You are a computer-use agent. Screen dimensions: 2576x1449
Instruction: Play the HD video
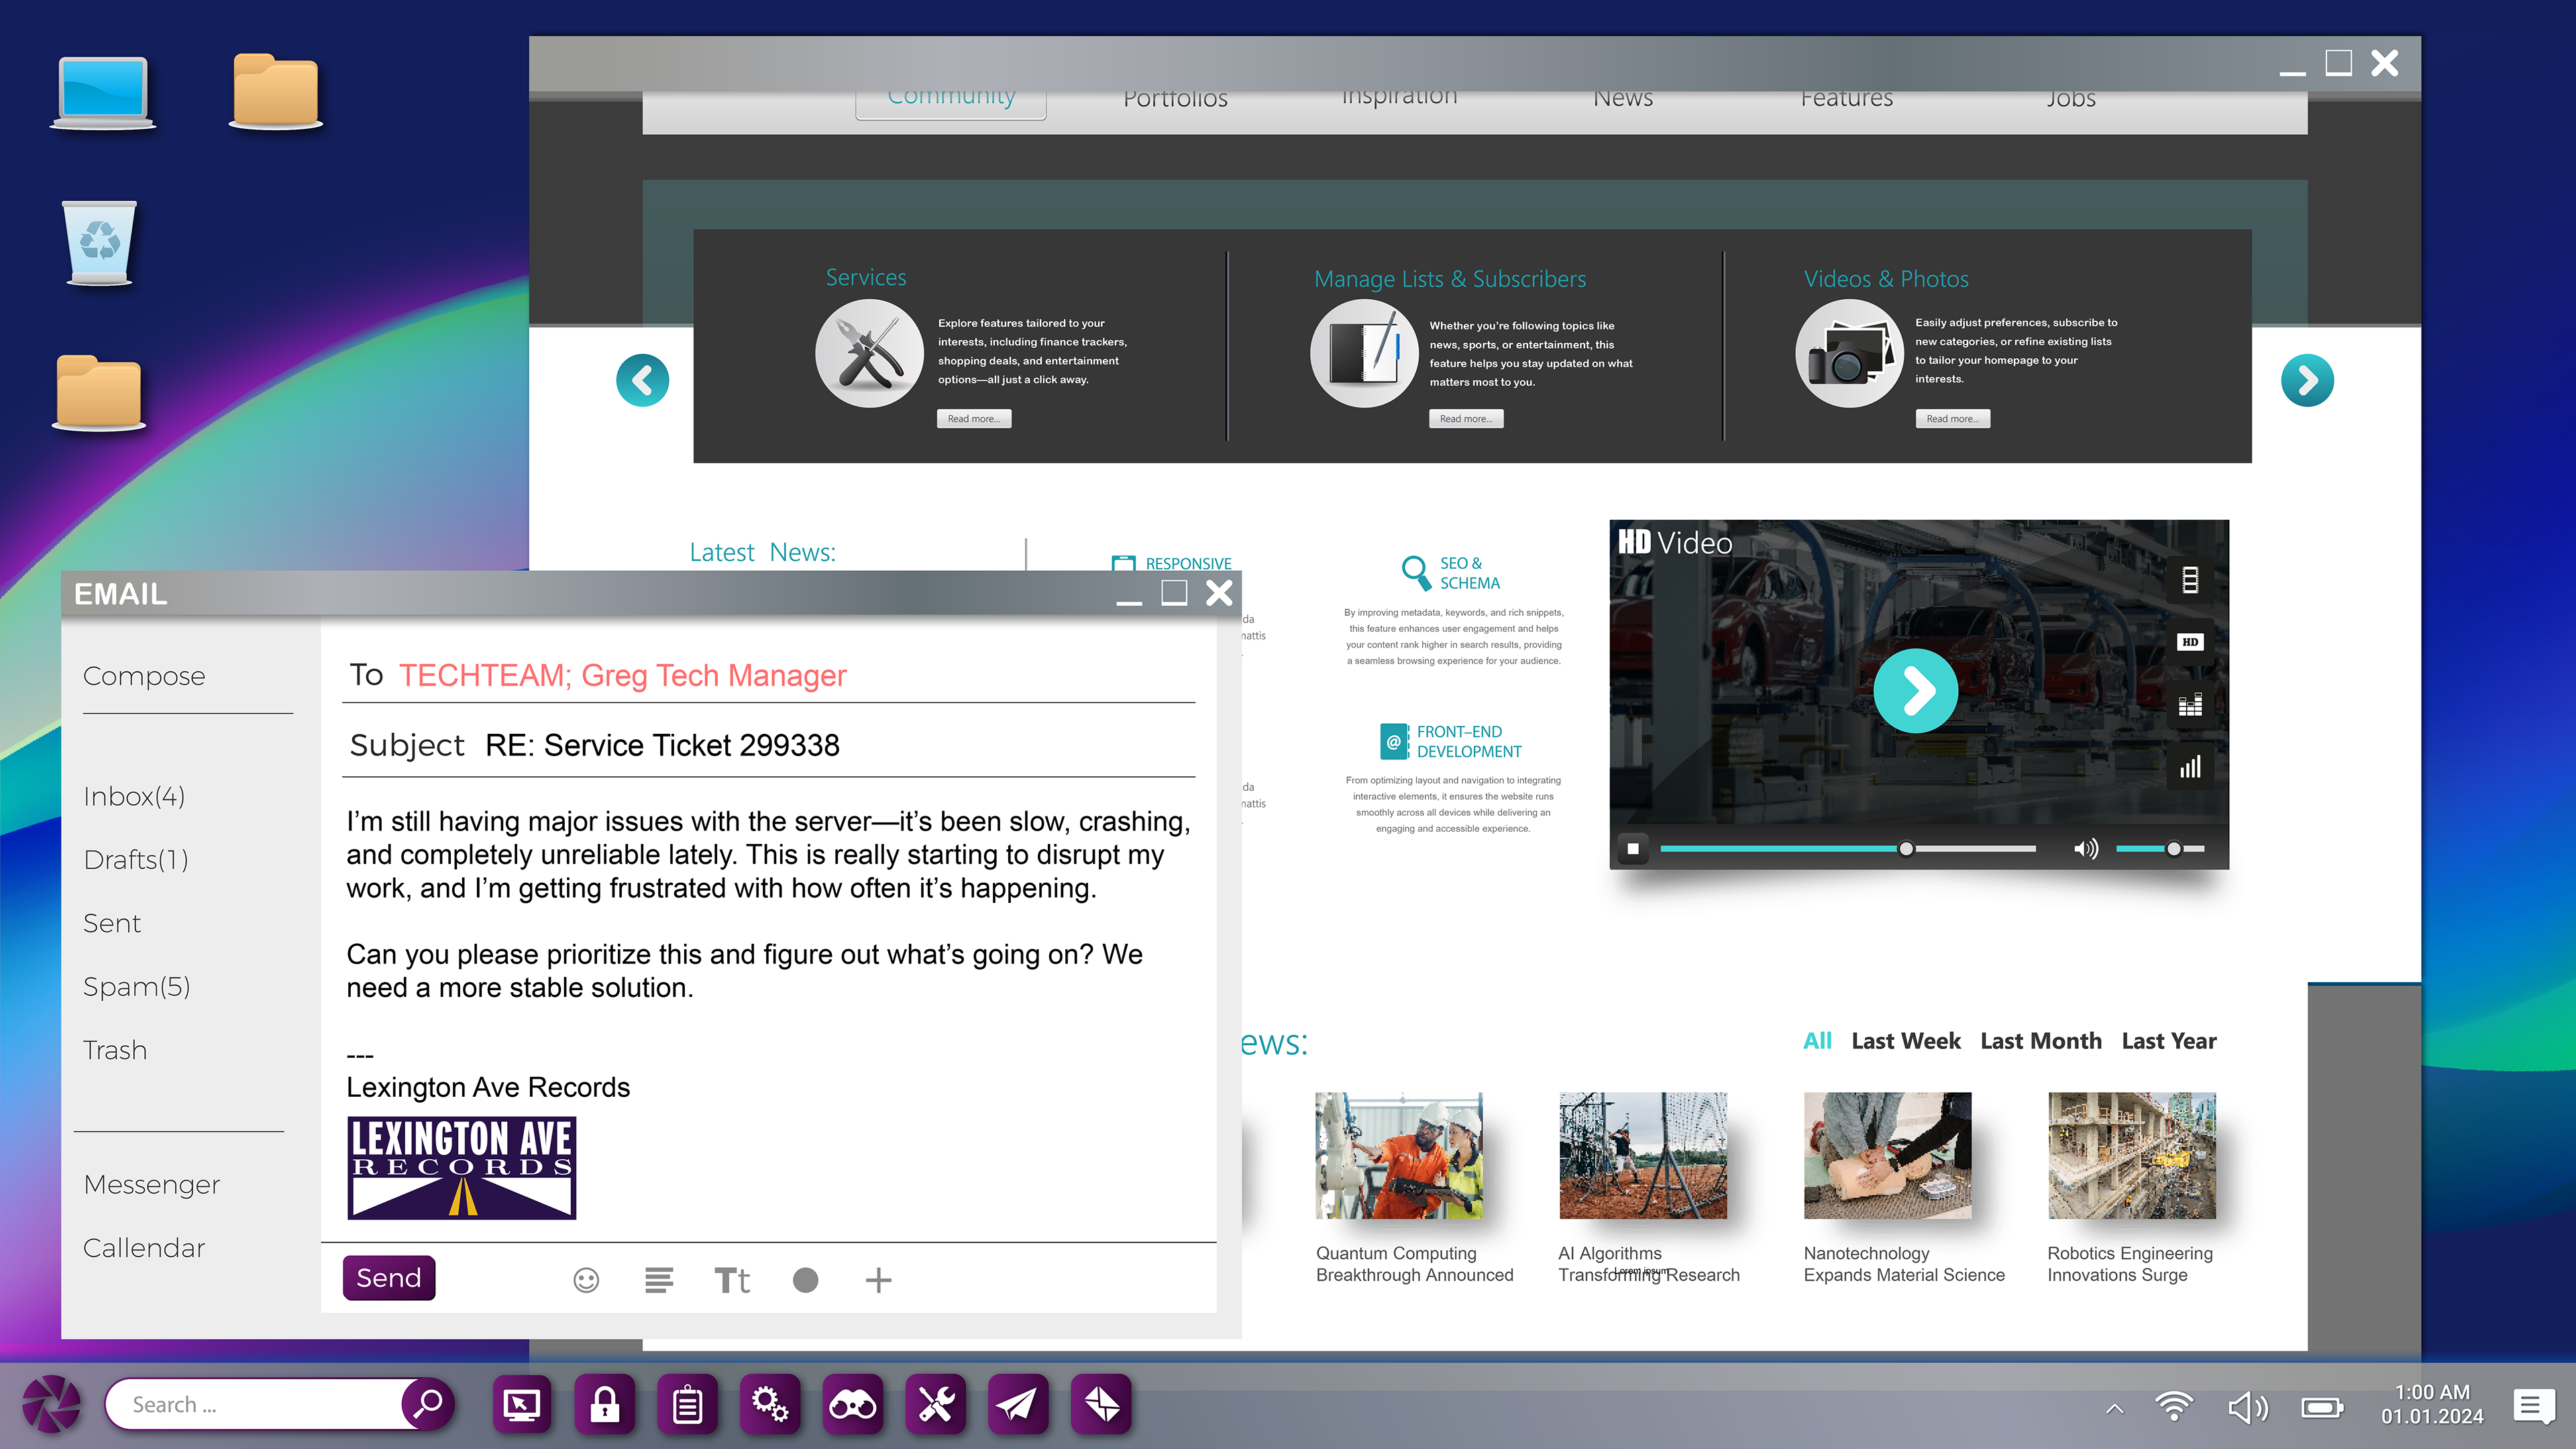point(1915,691)
